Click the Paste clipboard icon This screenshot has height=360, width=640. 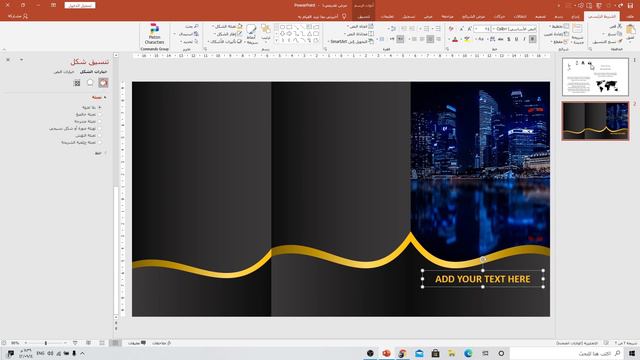(631, 29)
